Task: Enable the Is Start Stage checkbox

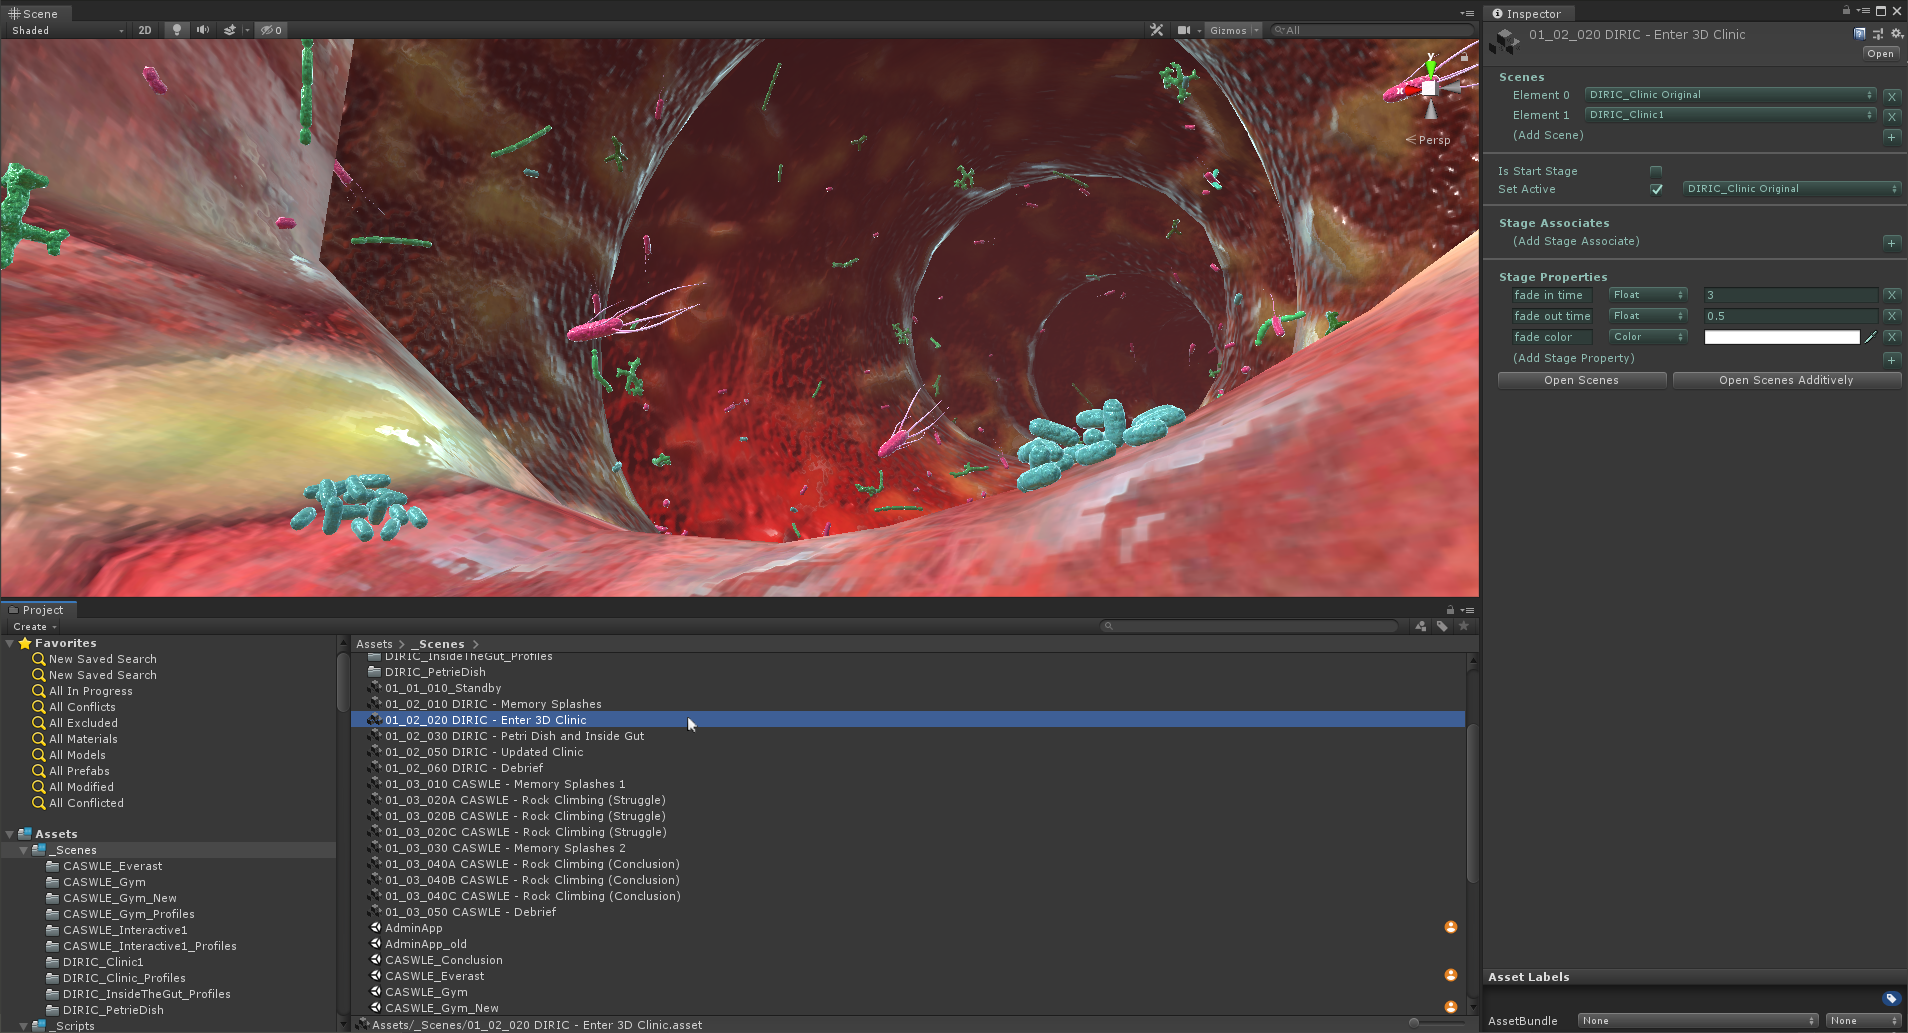Action: click(1656, 171)
